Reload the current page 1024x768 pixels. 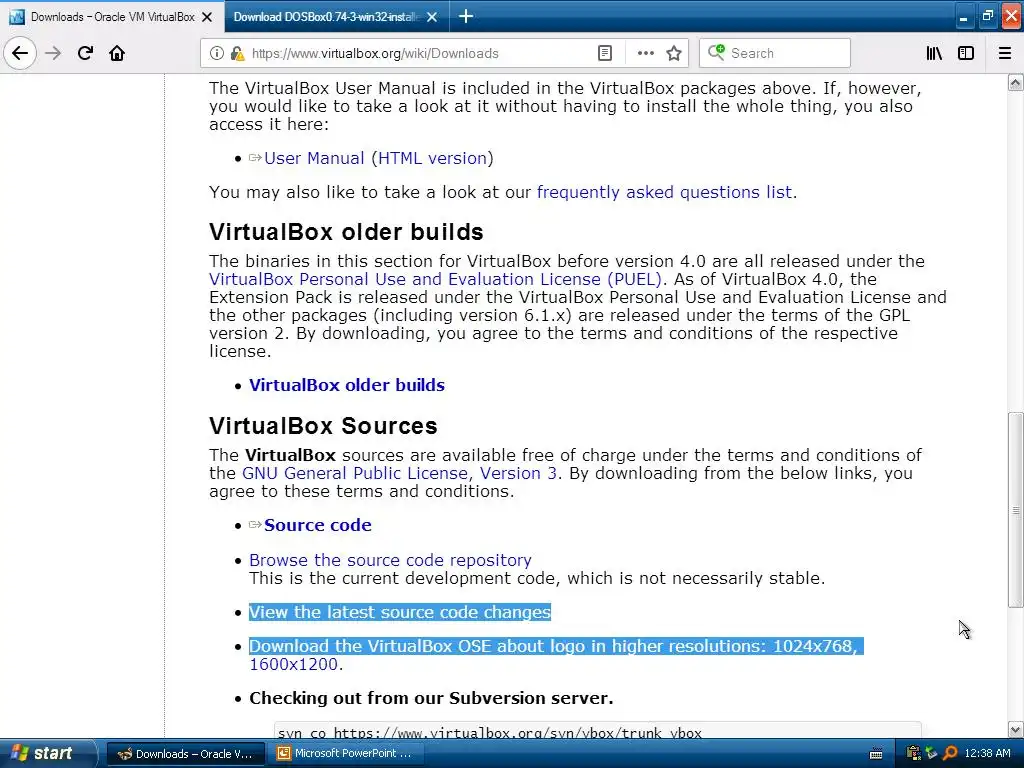click(x=85, y=53)
